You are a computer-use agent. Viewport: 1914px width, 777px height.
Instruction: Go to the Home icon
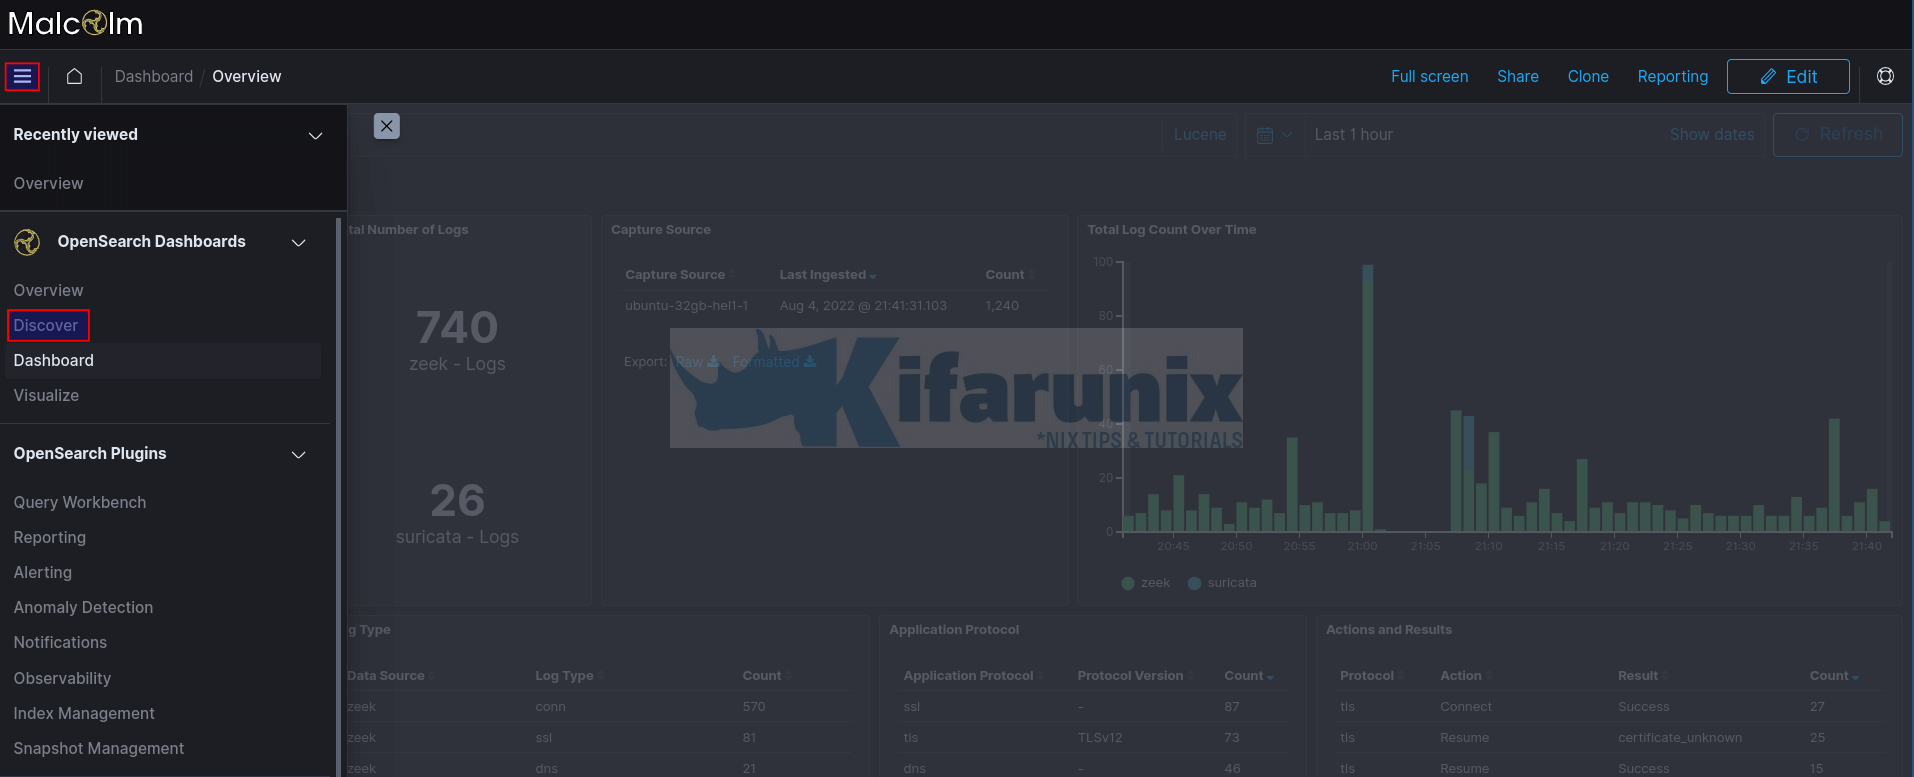(x=74, y=77)
